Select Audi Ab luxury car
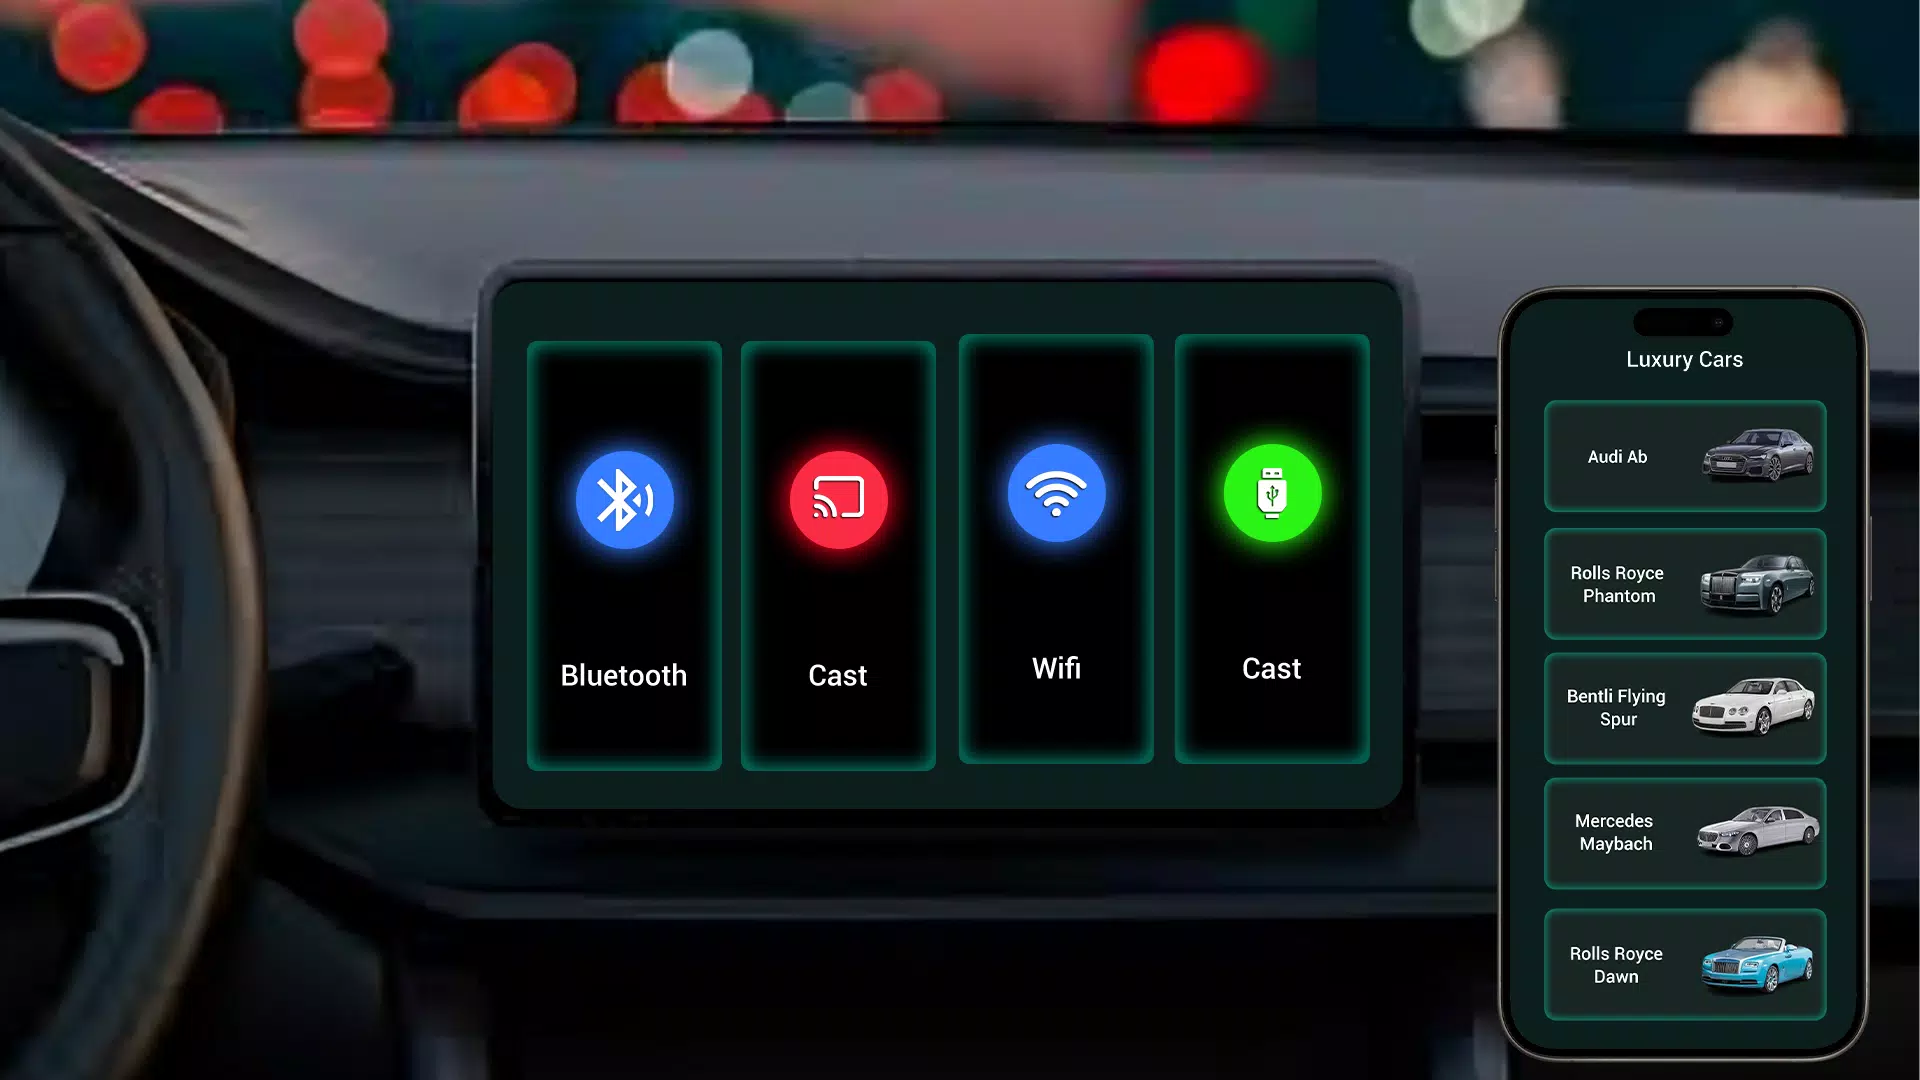Image resolution: width=1920 pixels, height=1080 pixels. point(1685,455)
